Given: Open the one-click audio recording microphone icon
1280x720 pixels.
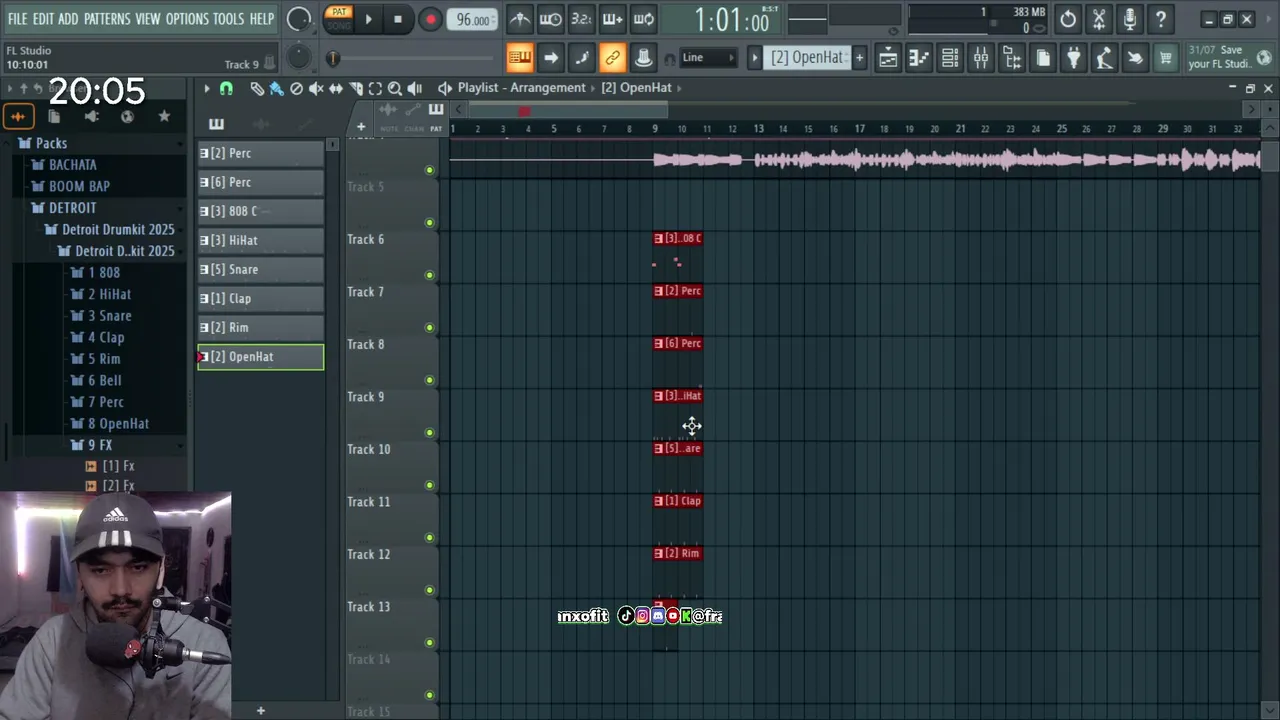Looking at the screenshot, I should (1130, 19).
